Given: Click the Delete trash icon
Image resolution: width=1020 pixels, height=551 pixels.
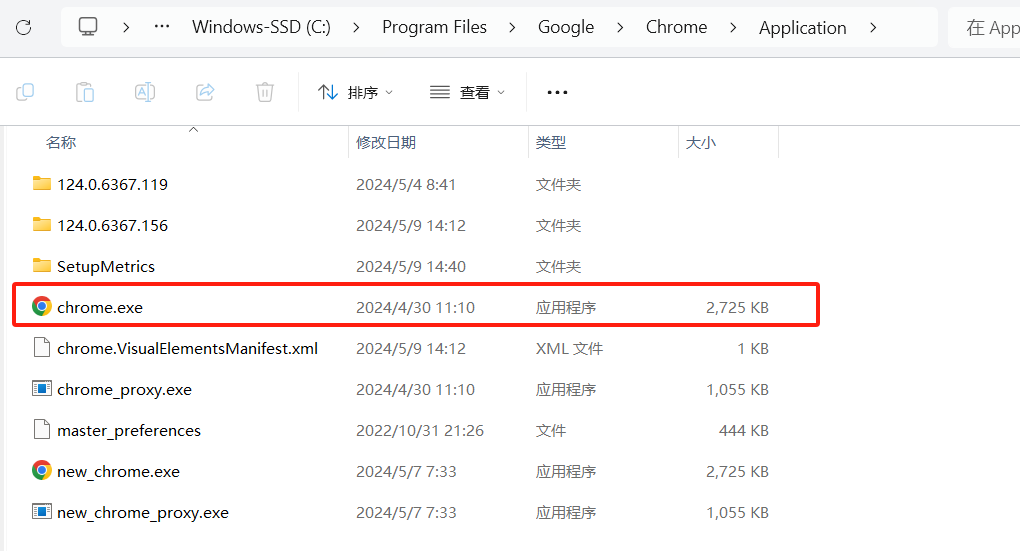Looking at the screenshot, I should click(265, 92).
